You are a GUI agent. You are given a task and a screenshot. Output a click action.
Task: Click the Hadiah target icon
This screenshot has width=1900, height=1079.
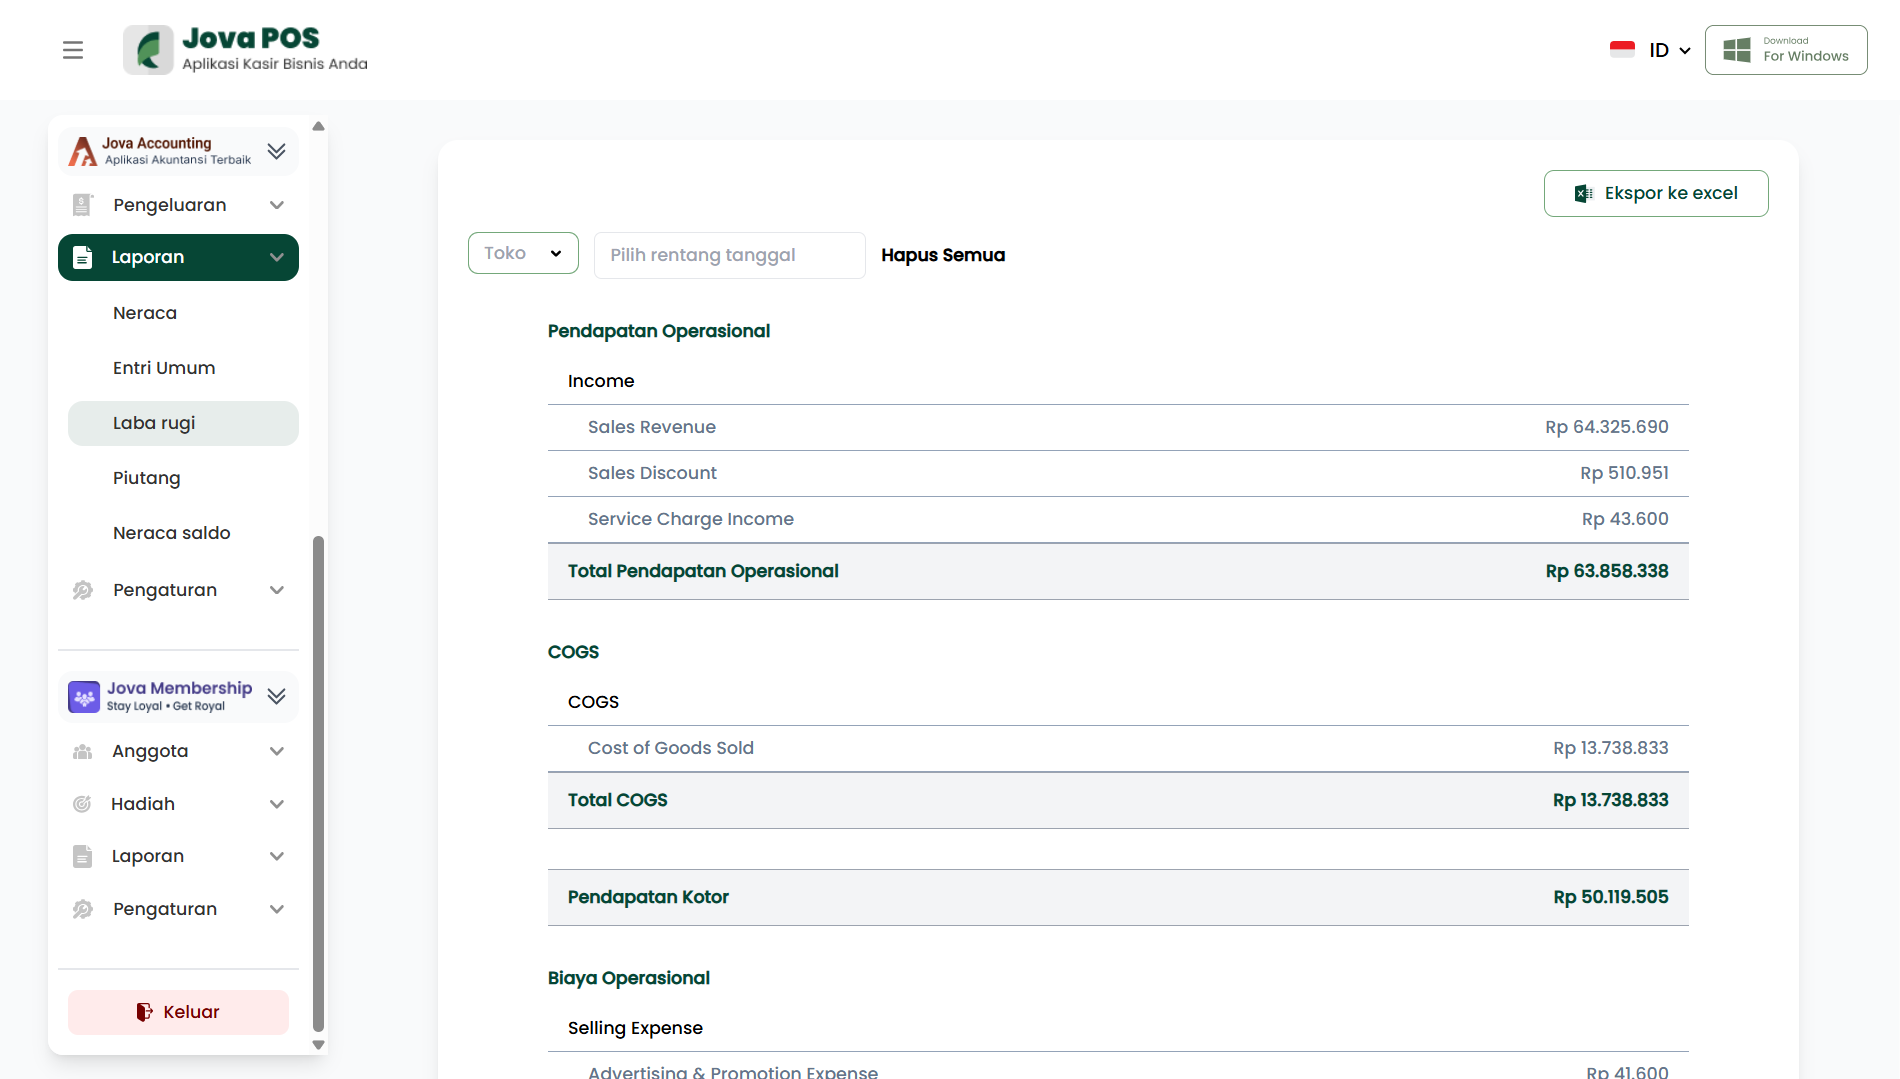(82, 804)
